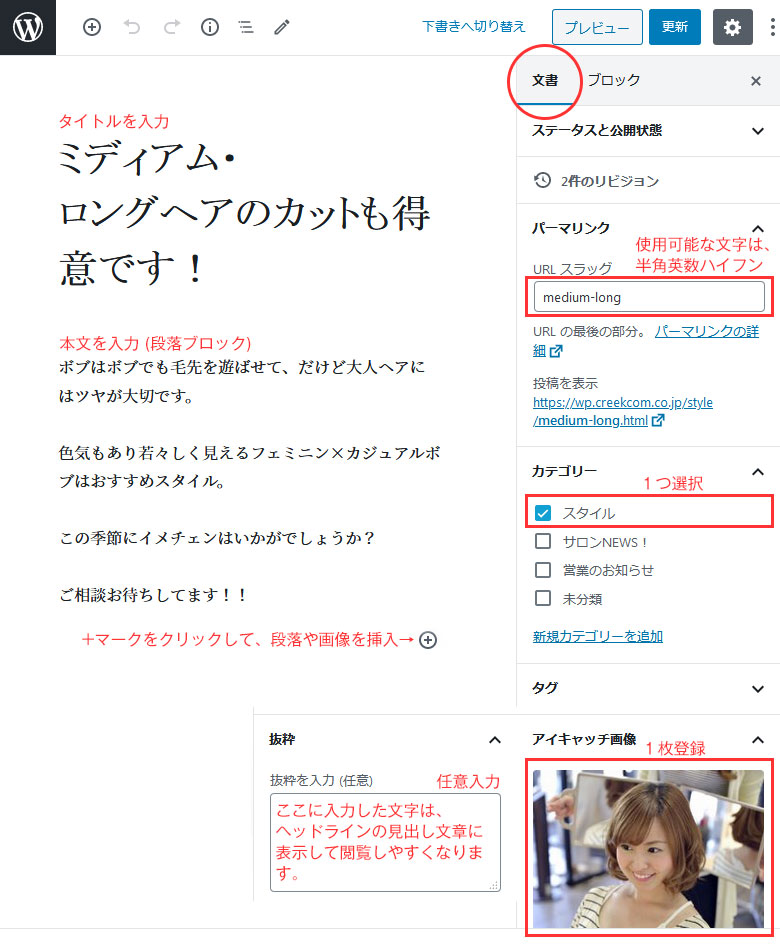Image resolution: width=780 pixels, height=952 pixels.
Task: Expand the タグ panel
Action: coord(648,688)
